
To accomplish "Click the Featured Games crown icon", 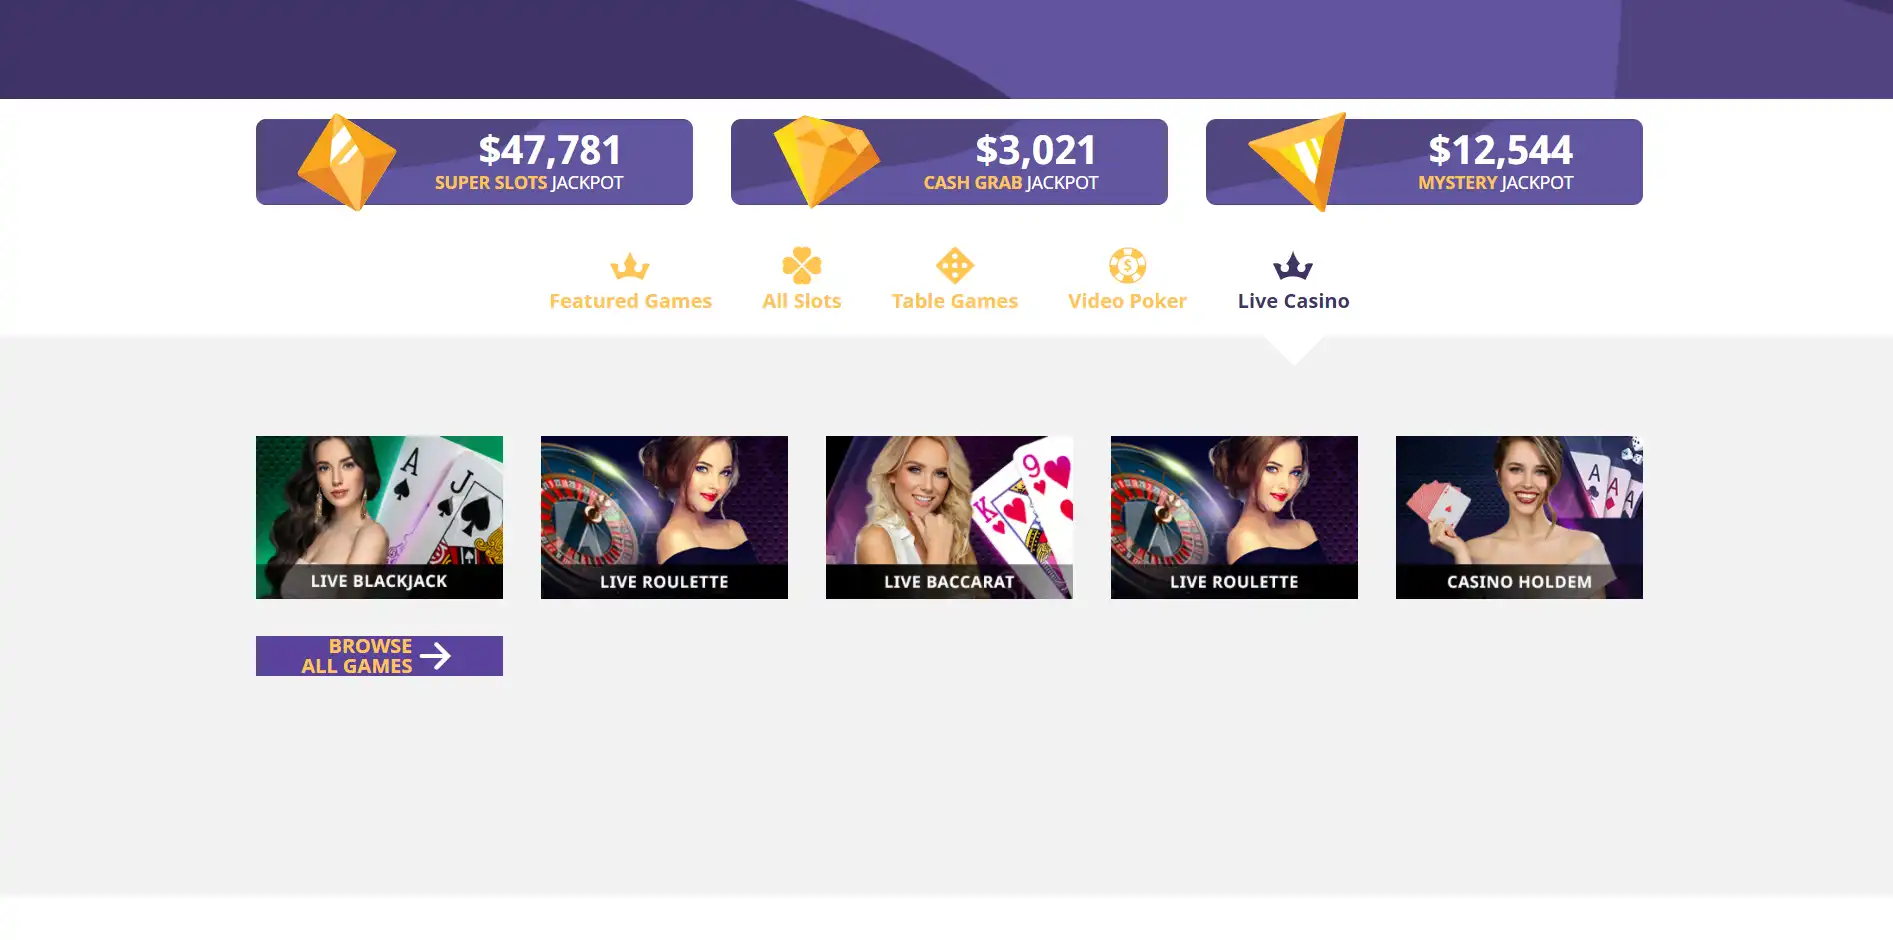I will (630, 266).
